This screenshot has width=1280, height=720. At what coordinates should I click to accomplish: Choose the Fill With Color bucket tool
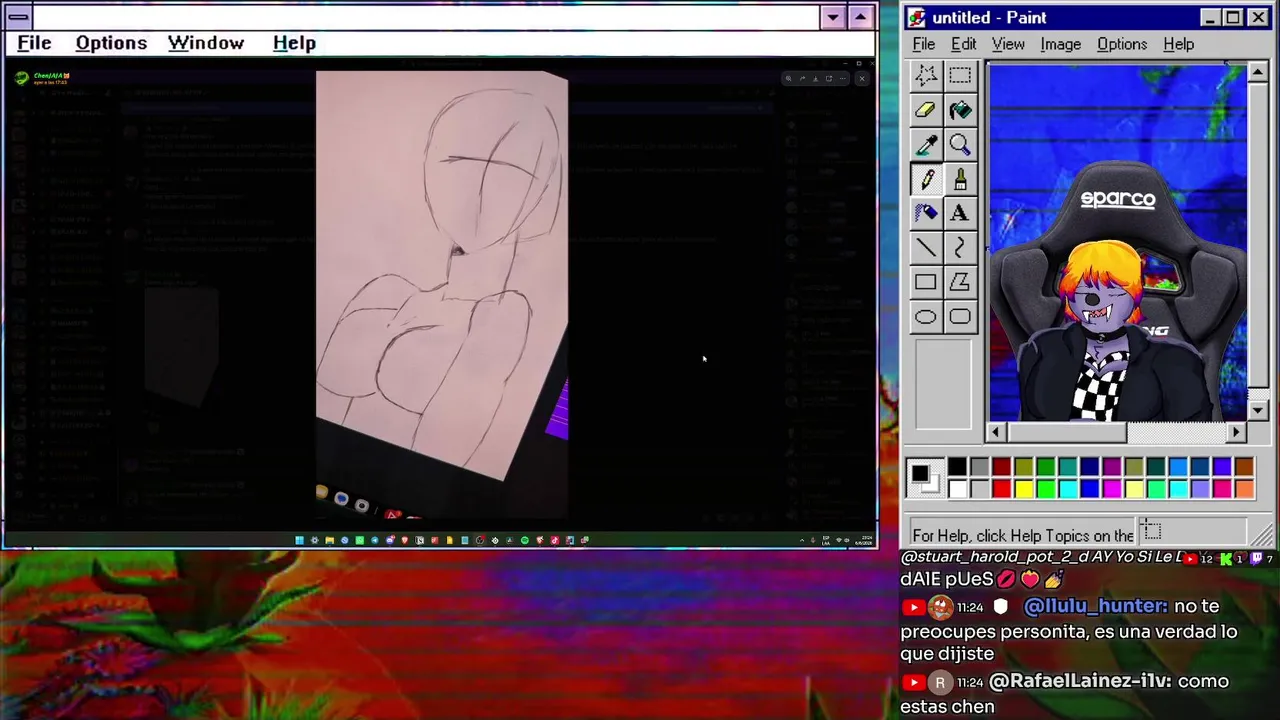(x=960, y=111)
